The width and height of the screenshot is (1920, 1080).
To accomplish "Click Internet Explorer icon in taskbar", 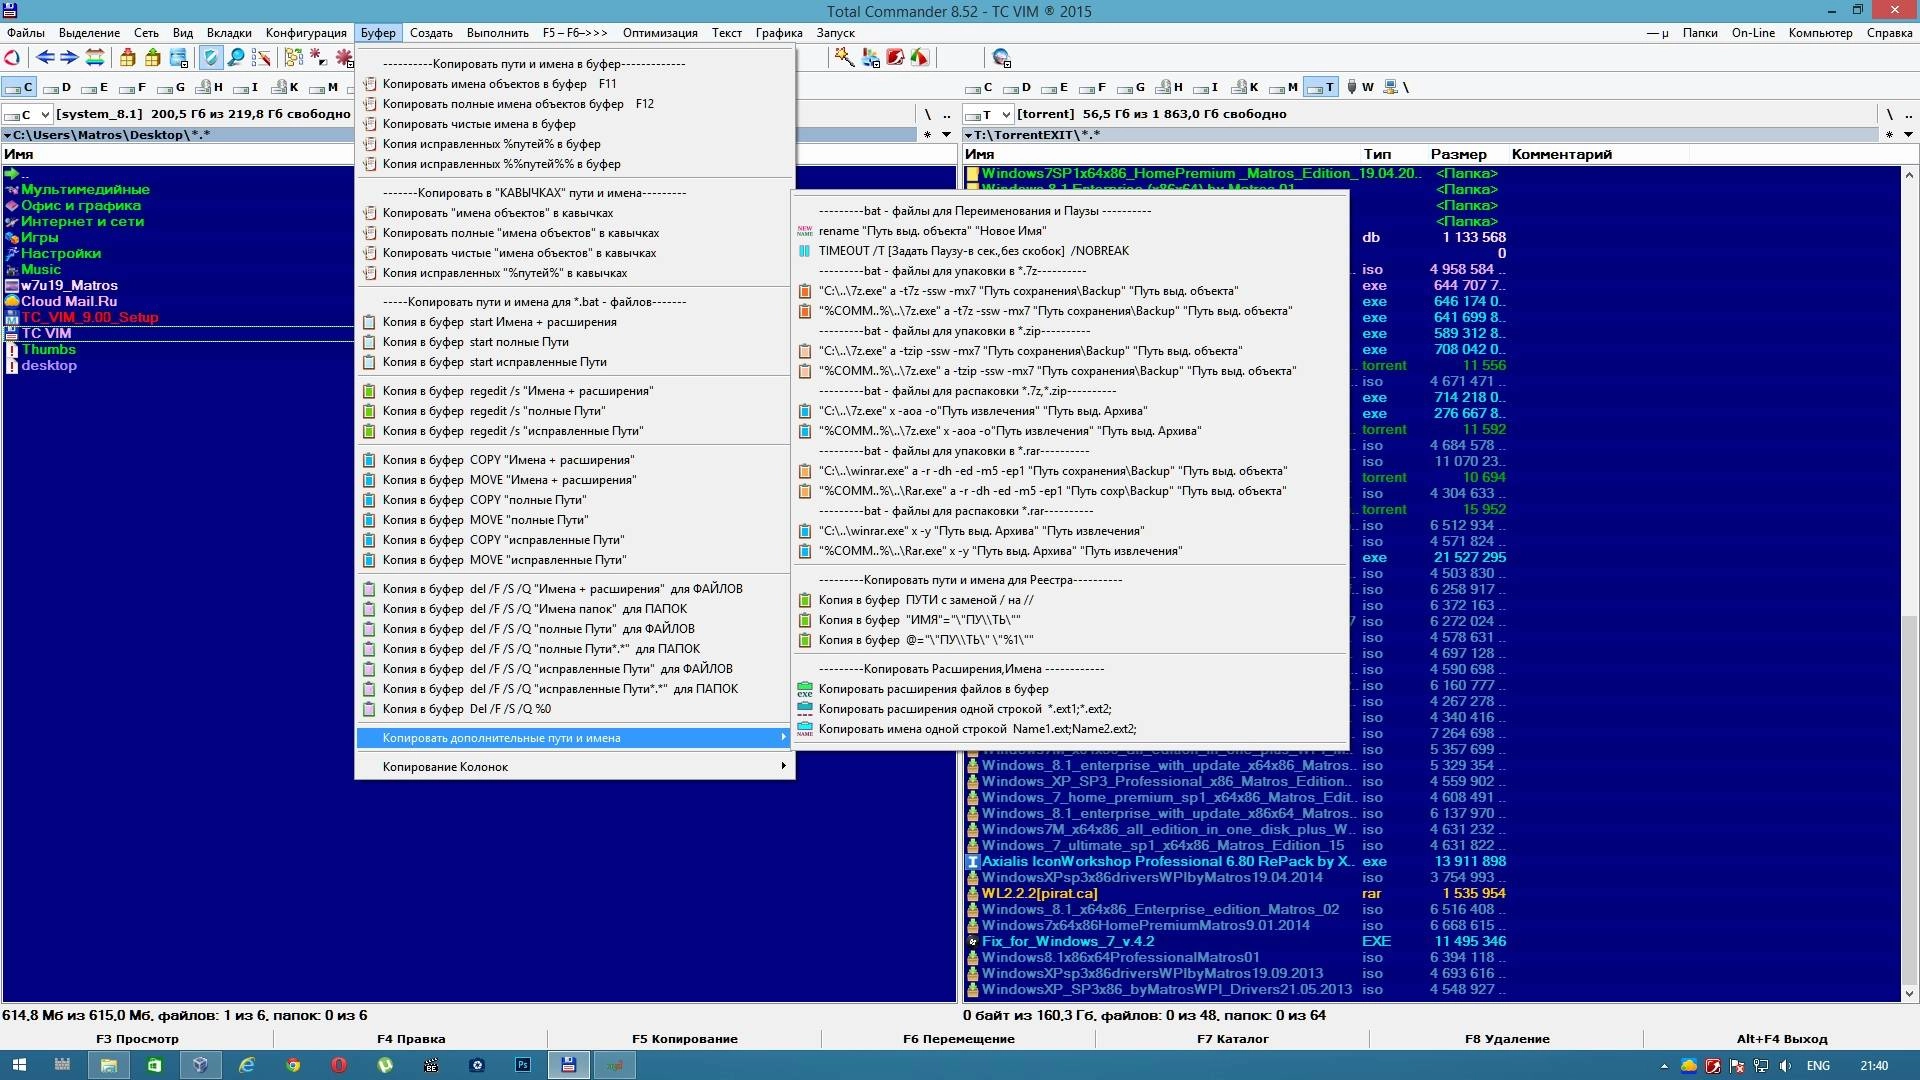I will tap(247, 1065).
